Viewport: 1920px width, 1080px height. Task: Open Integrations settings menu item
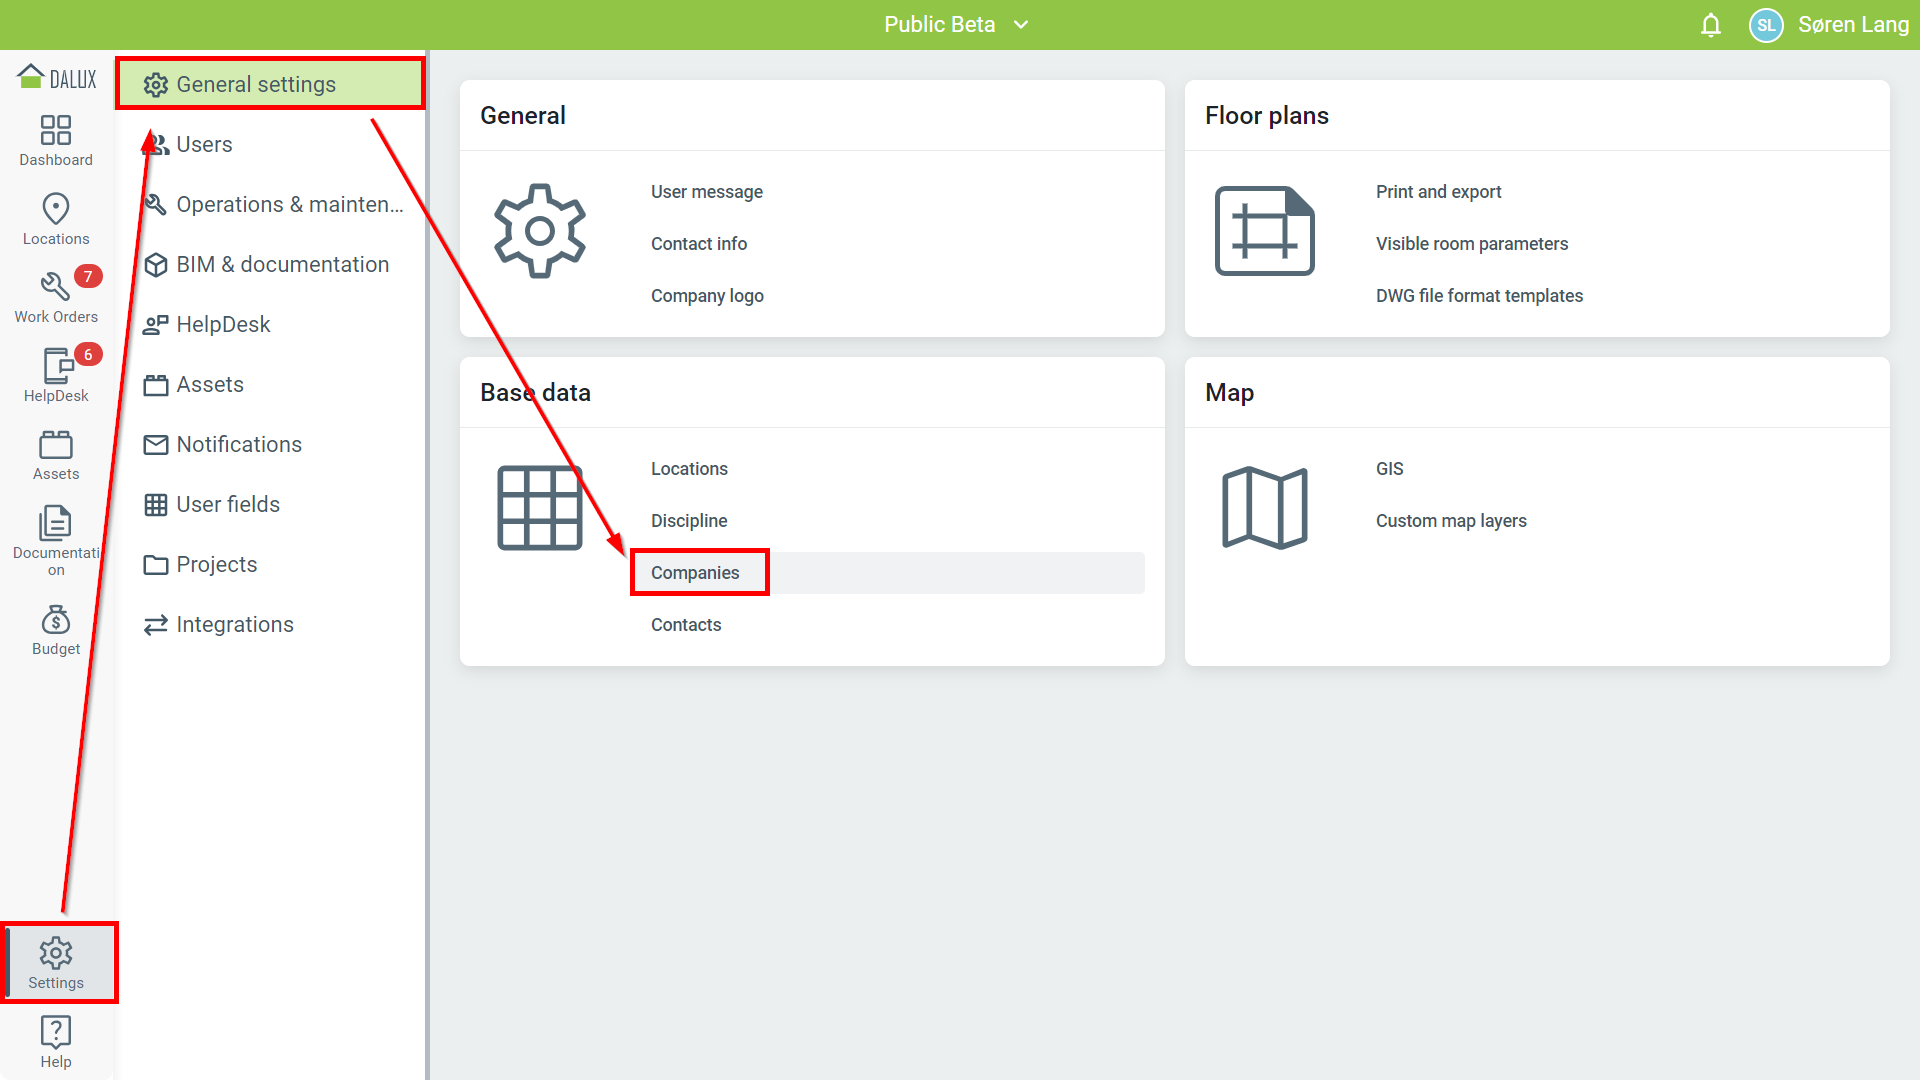[x=234, y=625]
